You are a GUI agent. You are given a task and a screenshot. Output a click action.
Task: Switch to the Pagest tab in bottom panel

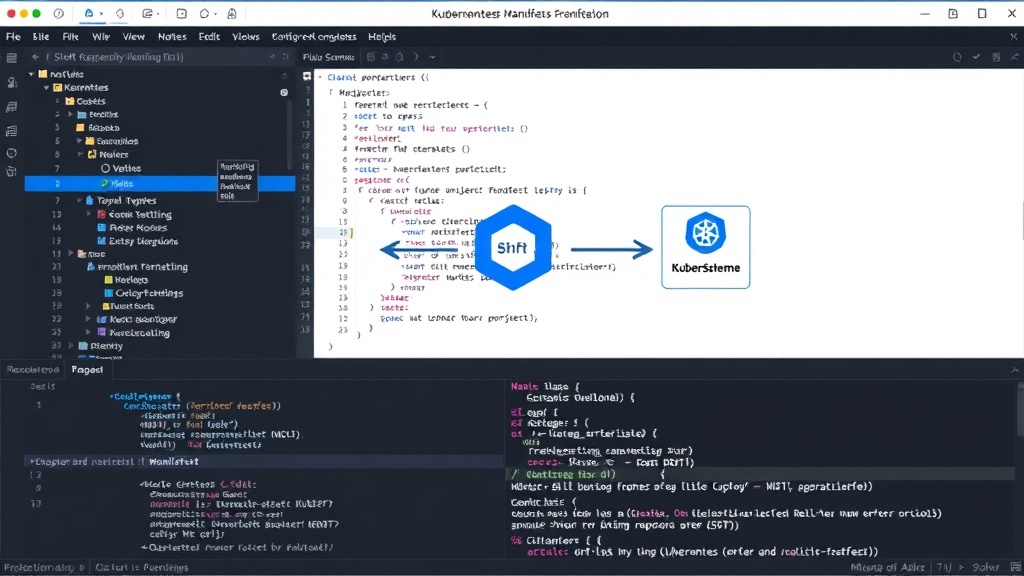[x=87, y=370]
